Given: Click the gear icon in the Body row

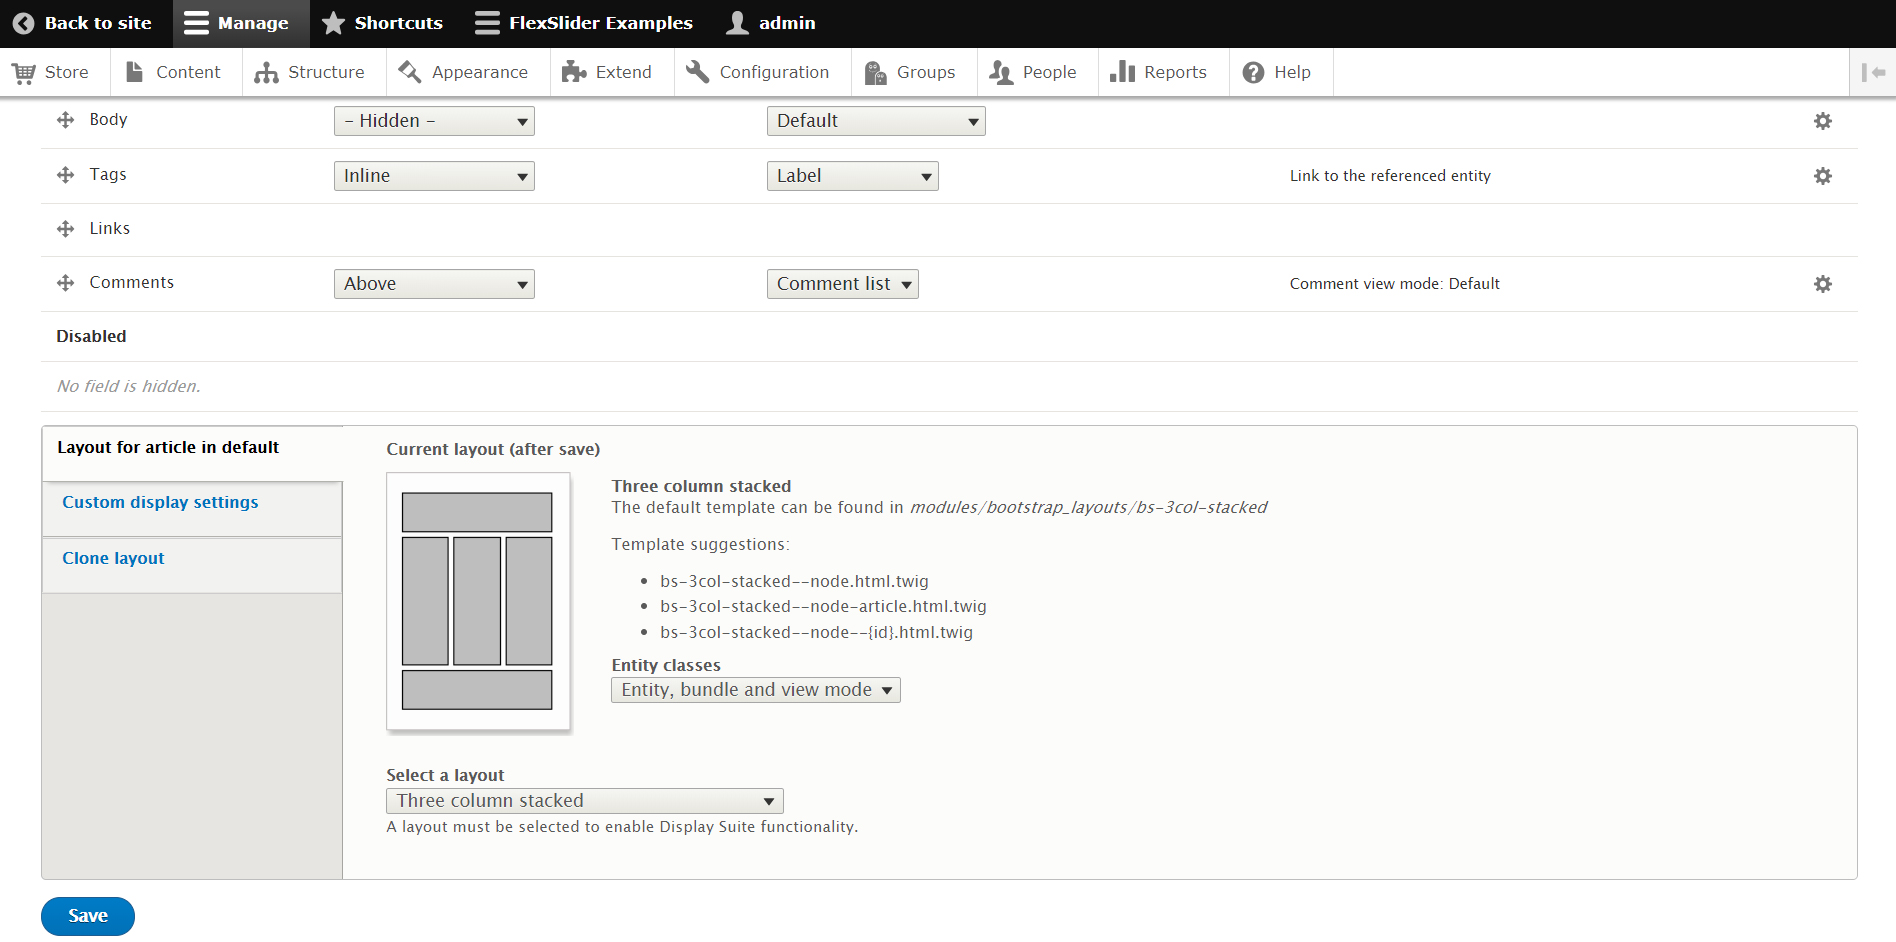Looking at the screenshot, I should [1822, 121].
